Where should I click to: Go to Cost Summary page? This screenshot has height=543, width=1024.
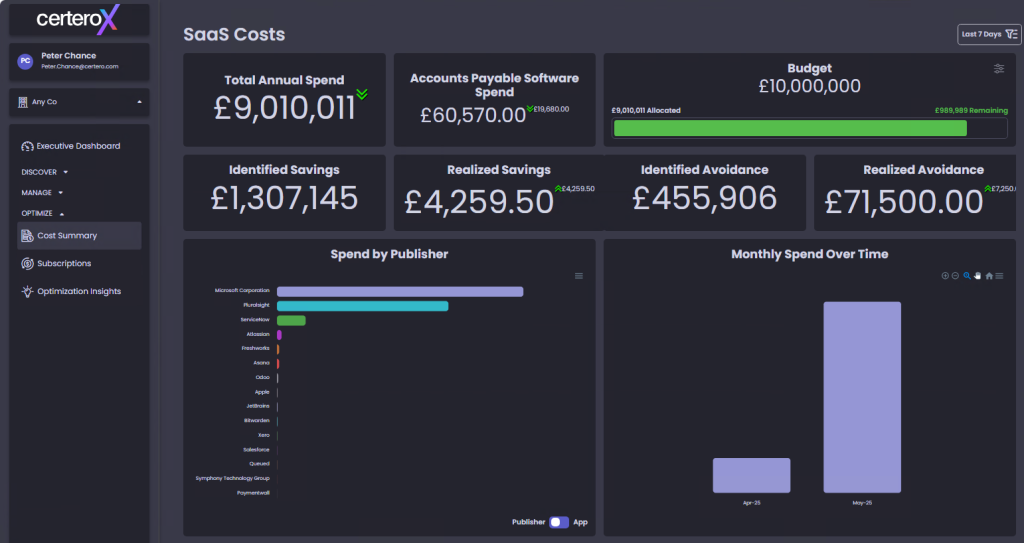[x=79, y=236]
